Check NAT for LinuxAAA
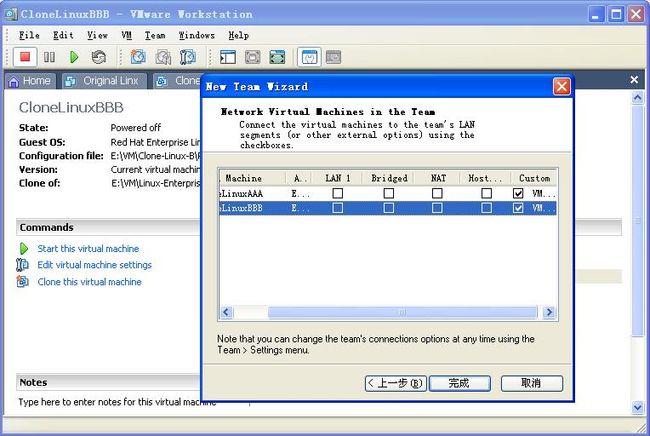The height and width of the screenshot is (436, 650). pos(437,194)
